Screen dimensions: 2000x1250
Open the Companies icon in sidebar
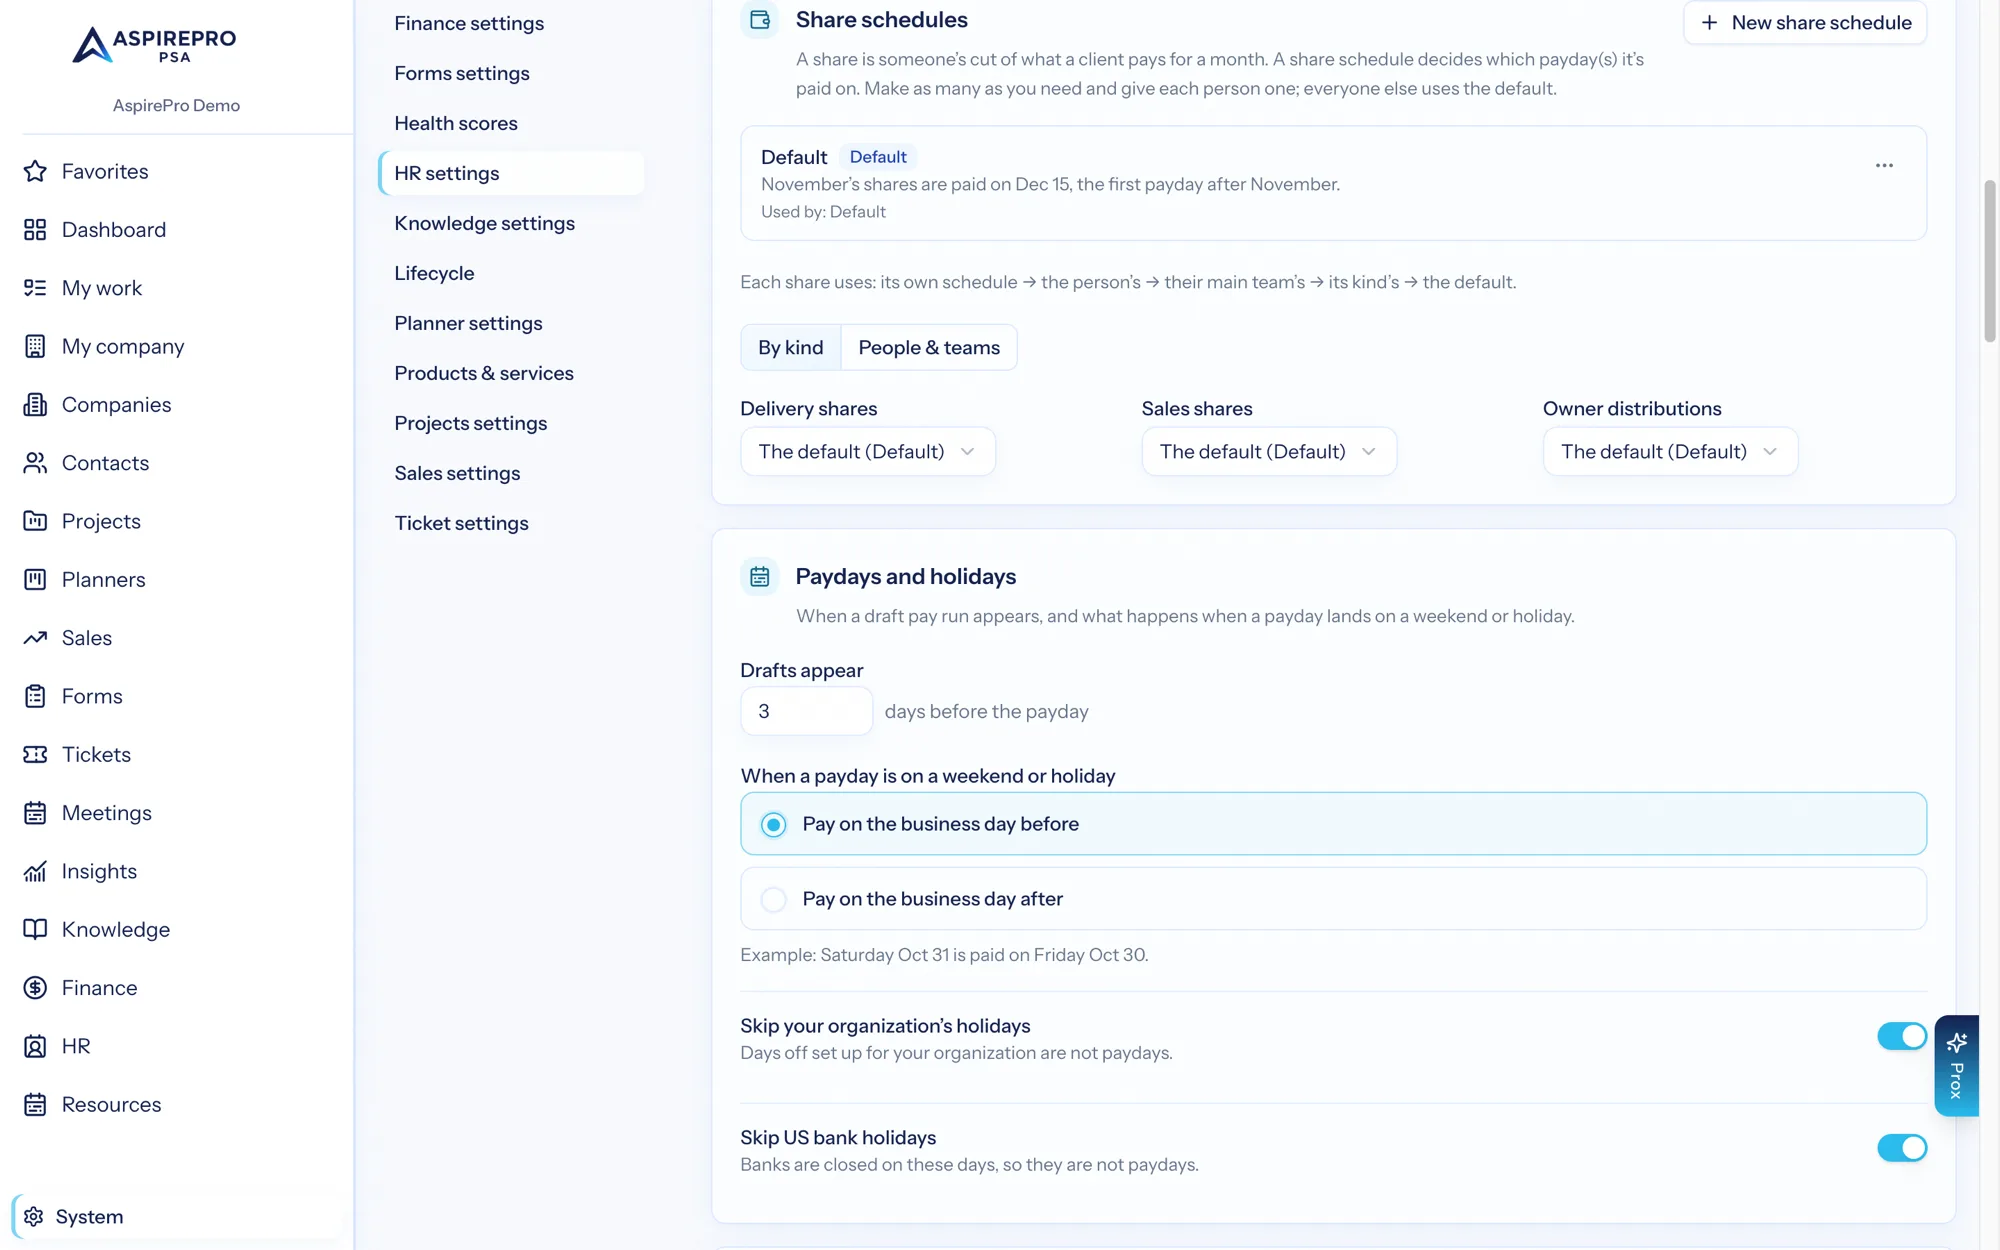35,404
